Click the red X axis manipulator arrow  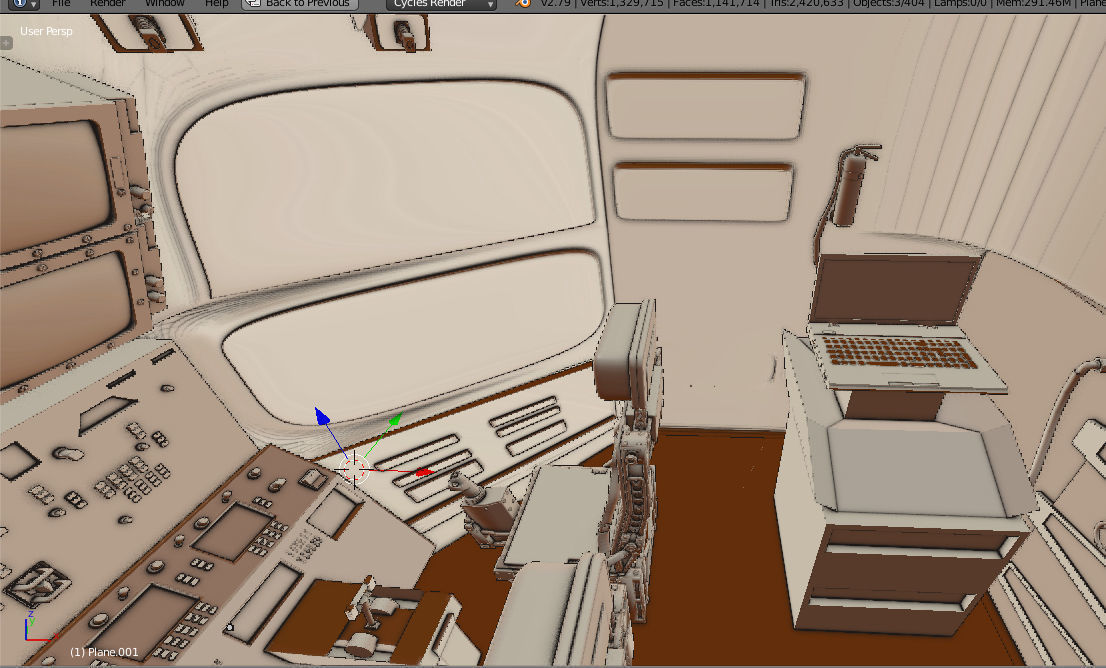(423, 472)
